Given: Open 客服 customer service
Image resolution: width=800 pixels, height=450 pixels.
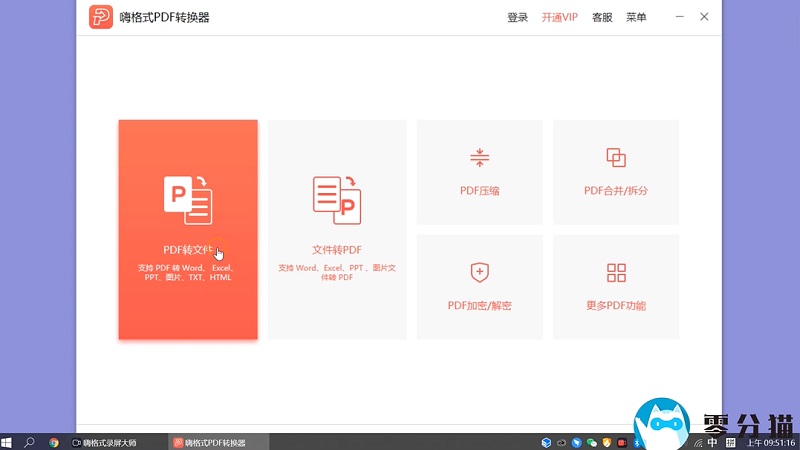Looking at the screenshot, I should (x=602, y=17).
